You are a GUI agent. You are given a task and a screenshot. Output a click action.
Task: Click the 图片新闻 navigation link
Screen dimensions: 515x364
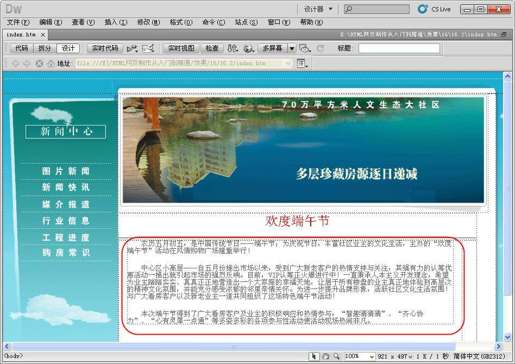66,171
